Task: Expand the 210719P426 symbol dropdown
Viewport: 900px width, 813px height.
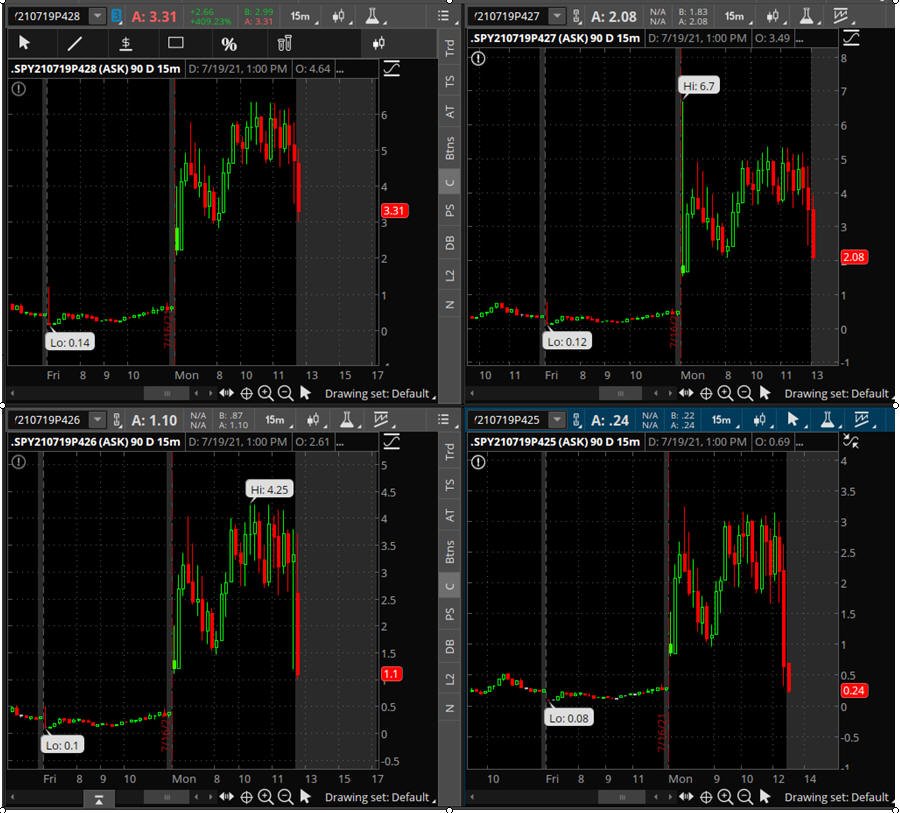Action: 98,420
